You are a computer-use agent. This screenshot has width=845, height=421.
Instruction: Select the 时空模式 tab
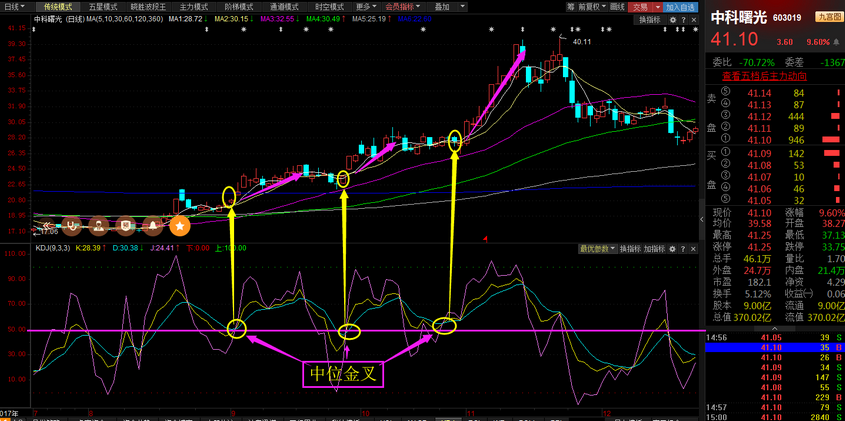(329, 6)
